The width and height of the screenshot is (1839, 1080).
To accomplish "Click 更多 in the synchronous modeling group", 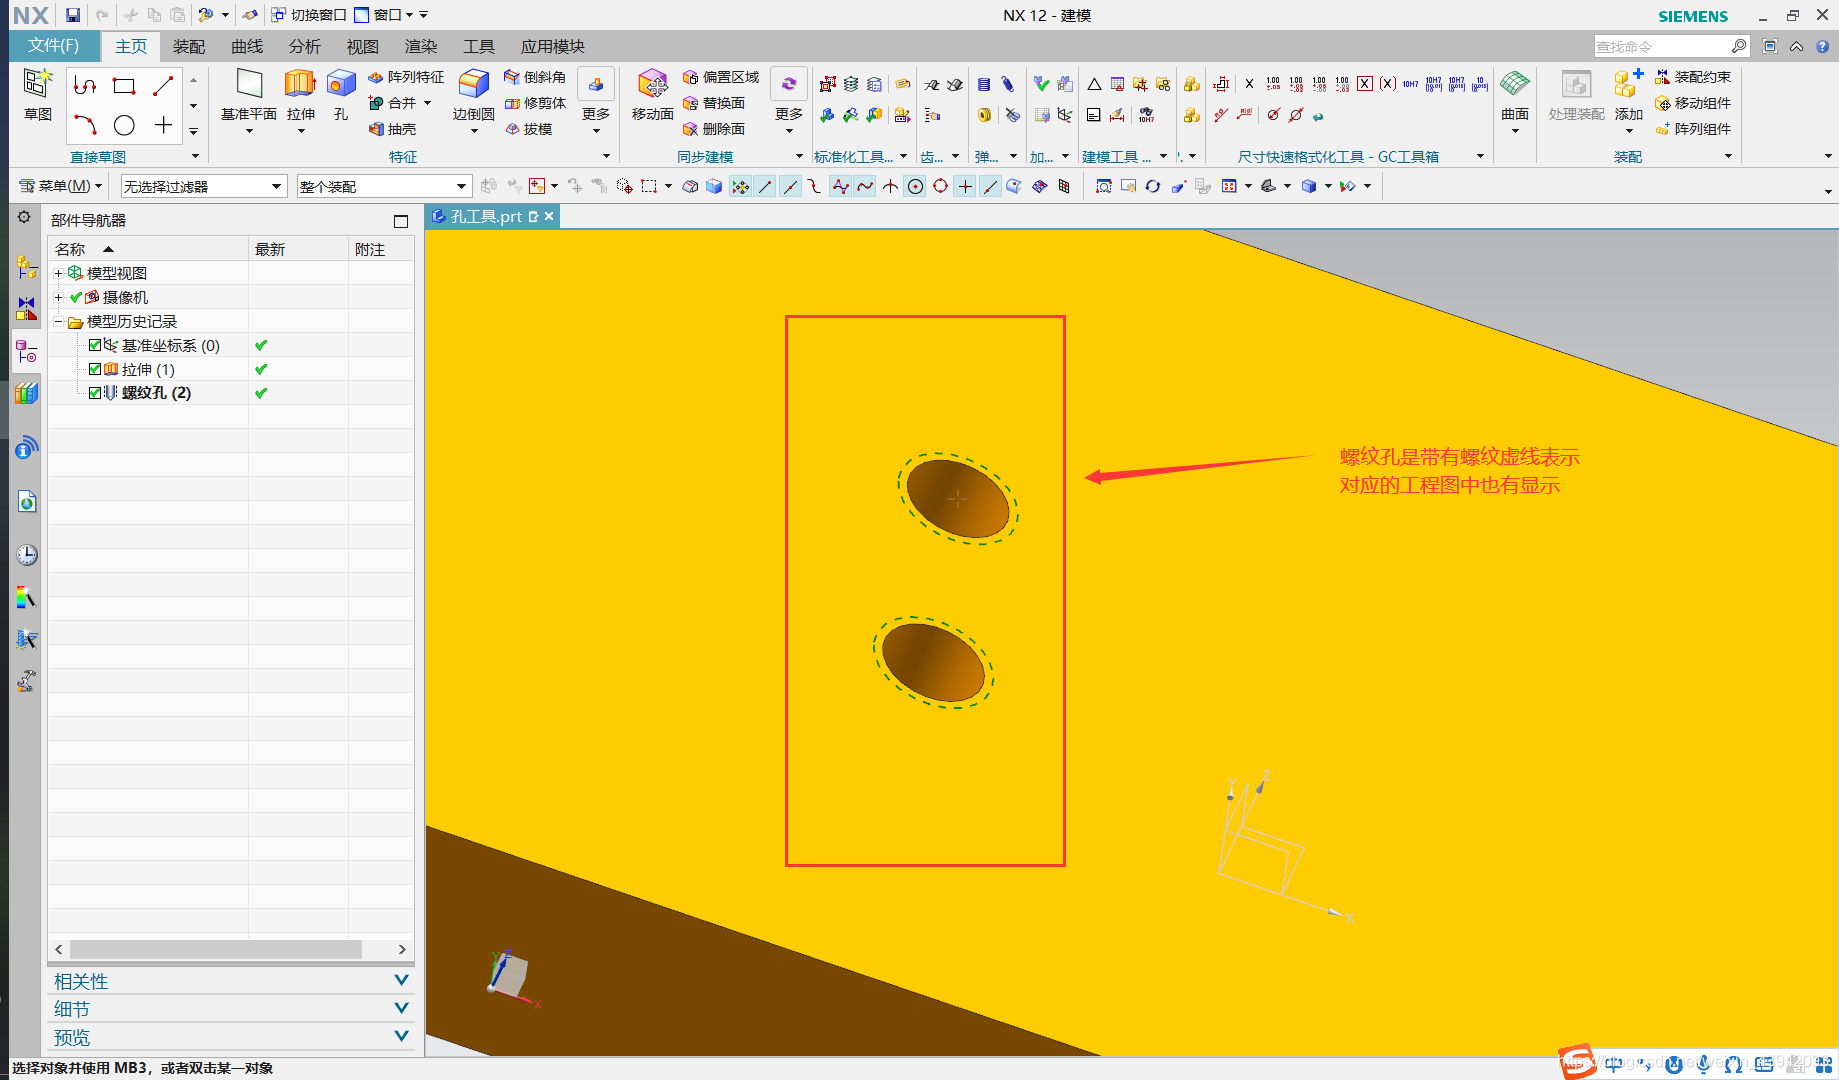I will click(x=789, y=102).
